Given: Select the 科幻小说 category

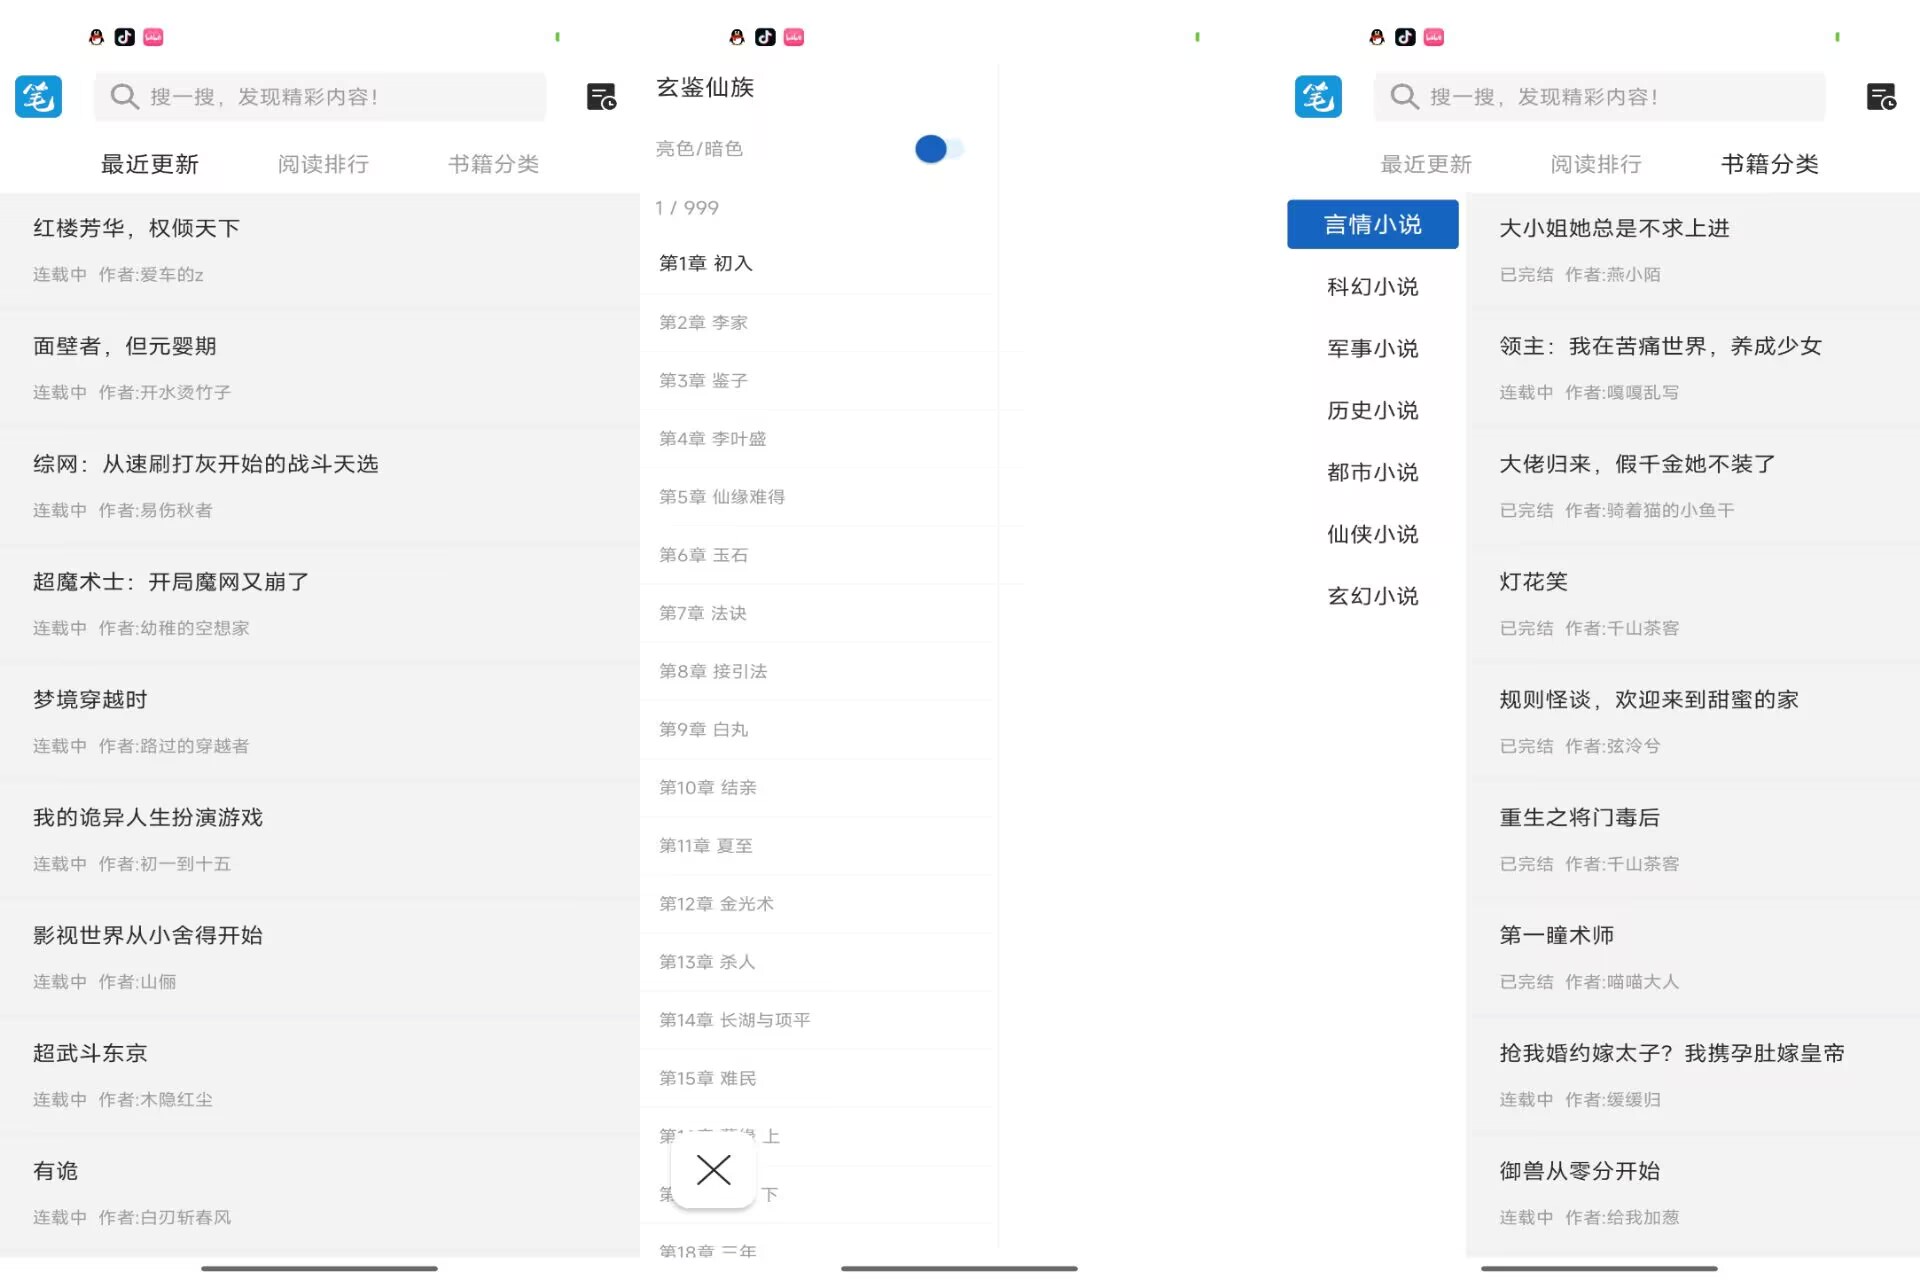Looking at the screenshot, I should [x=1372, y=286].
